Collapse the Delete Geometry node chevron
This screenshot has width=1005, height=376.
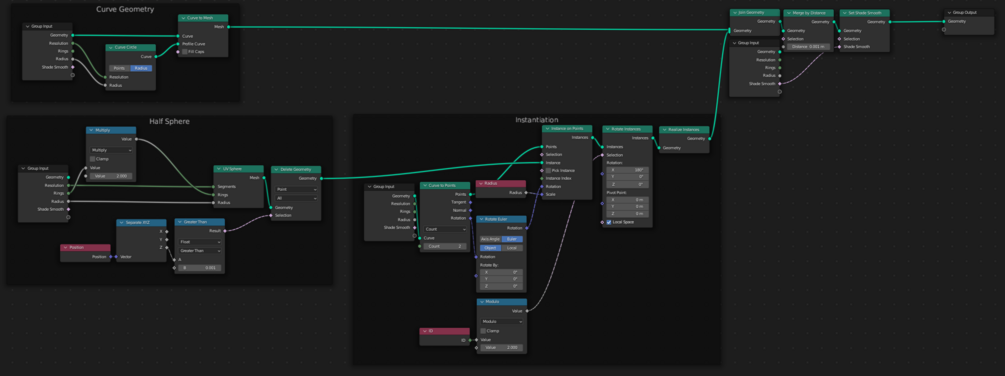click(277, 170)
